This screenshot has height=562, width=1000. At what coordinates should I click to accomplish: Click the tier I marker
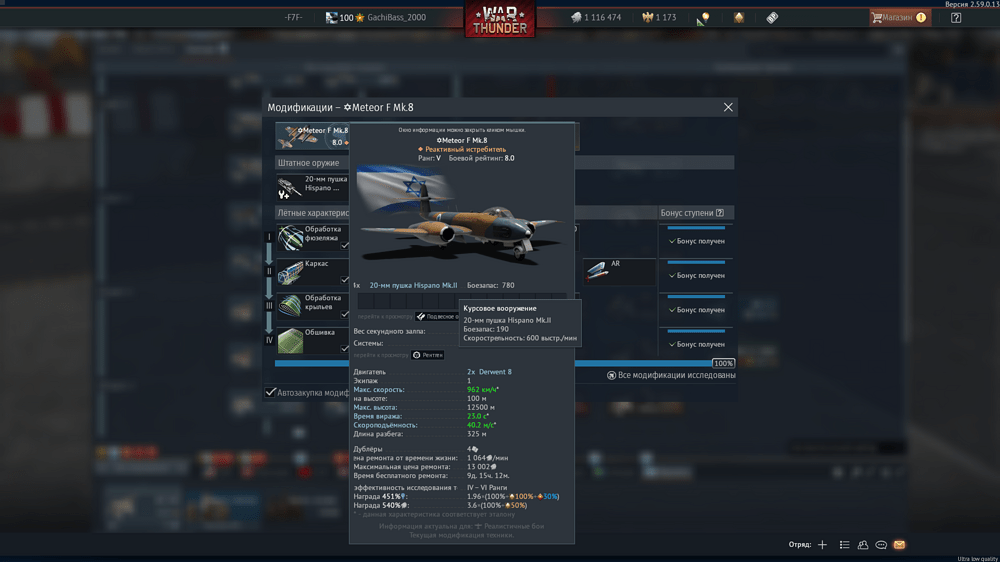[269, 237]
